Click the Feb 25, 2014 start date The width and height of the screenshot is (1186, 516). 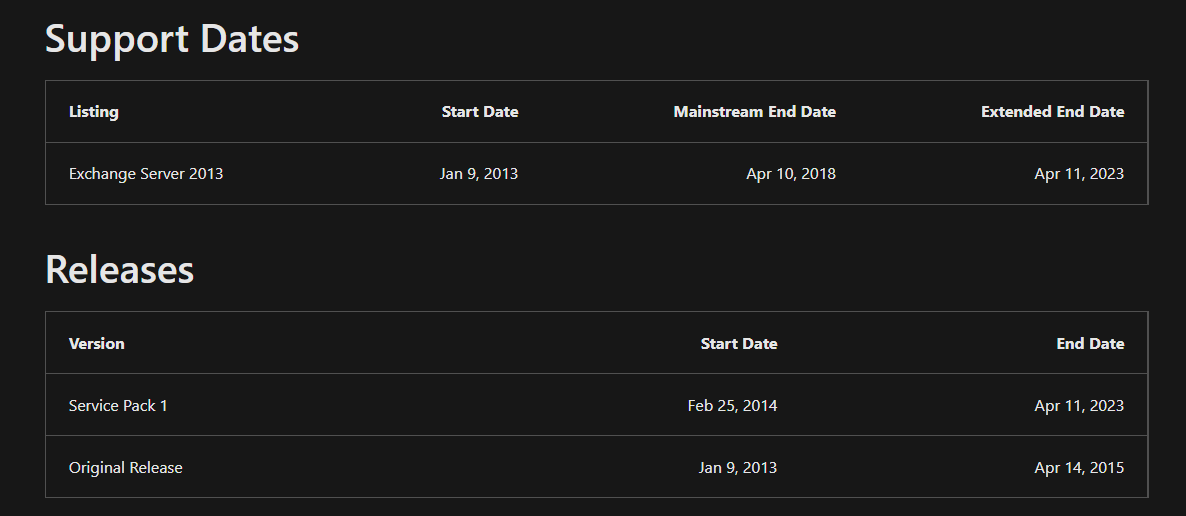[732, 406]
